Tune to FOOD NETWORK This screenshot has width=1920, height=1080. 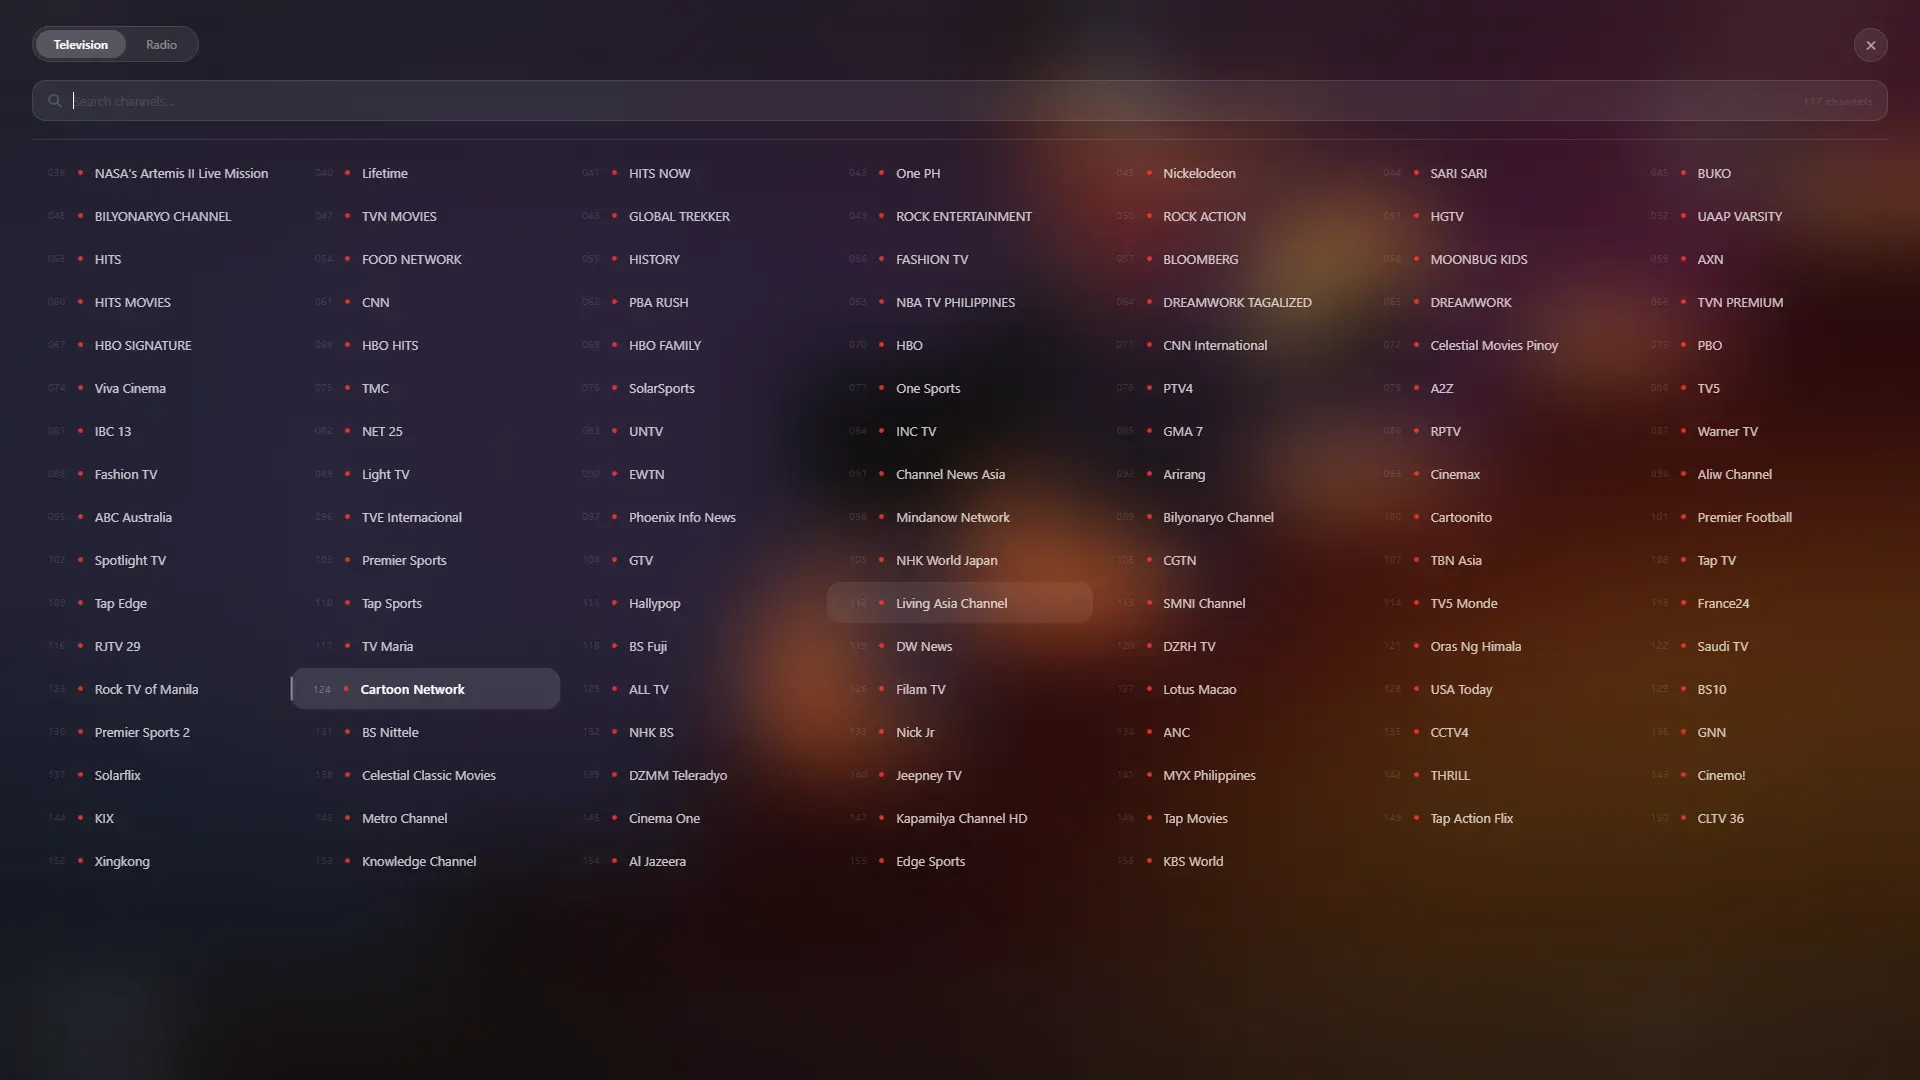pyautogui.click(x=425, y=259)
